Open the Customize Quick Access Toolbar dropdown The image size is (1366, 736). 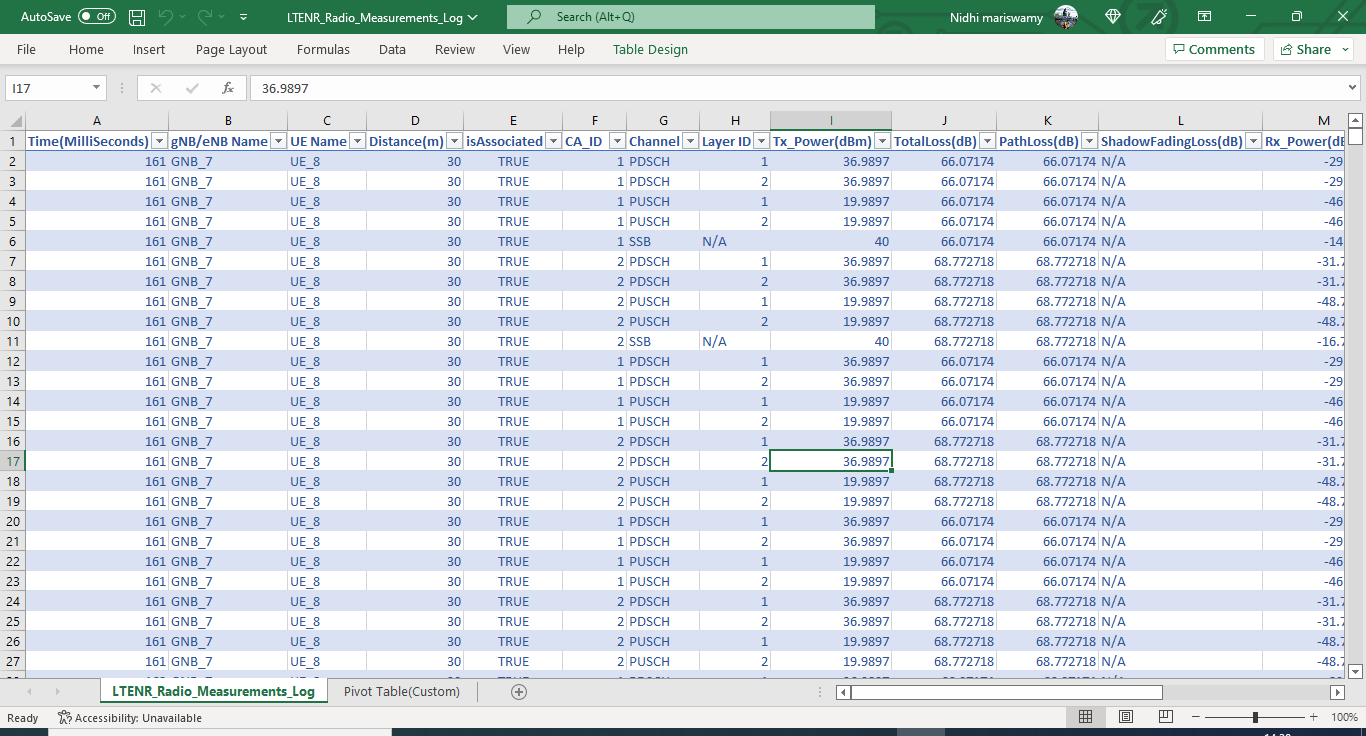(x=244, y=17)
